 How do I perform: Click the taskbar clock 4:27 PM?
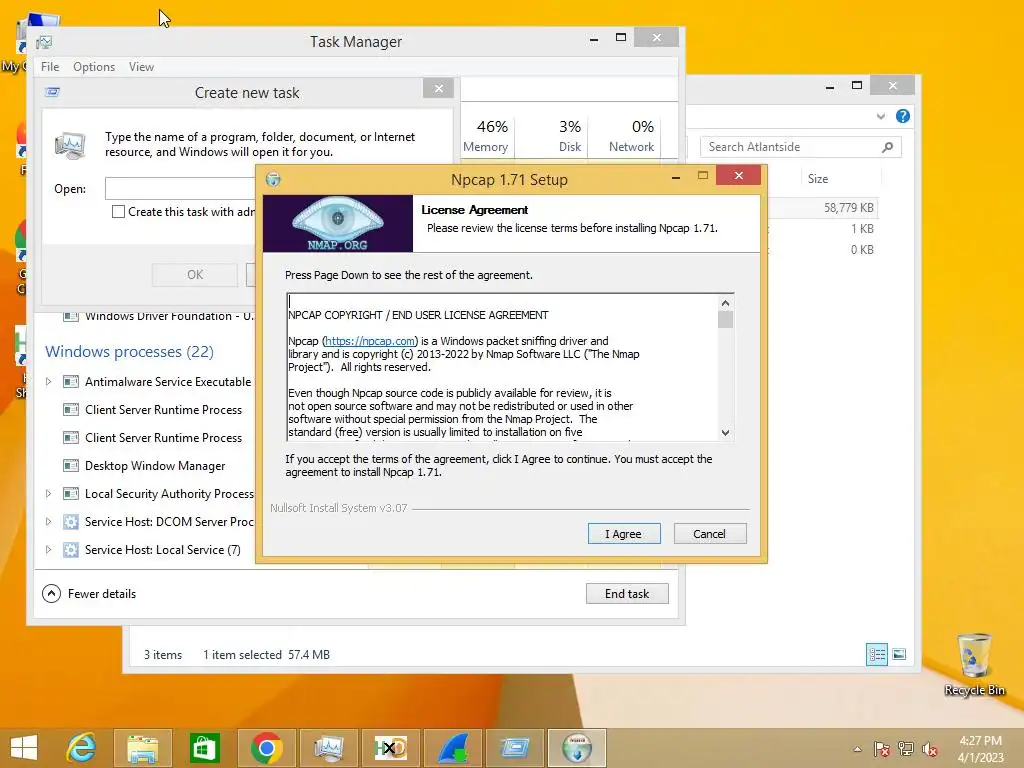[980, 741]
